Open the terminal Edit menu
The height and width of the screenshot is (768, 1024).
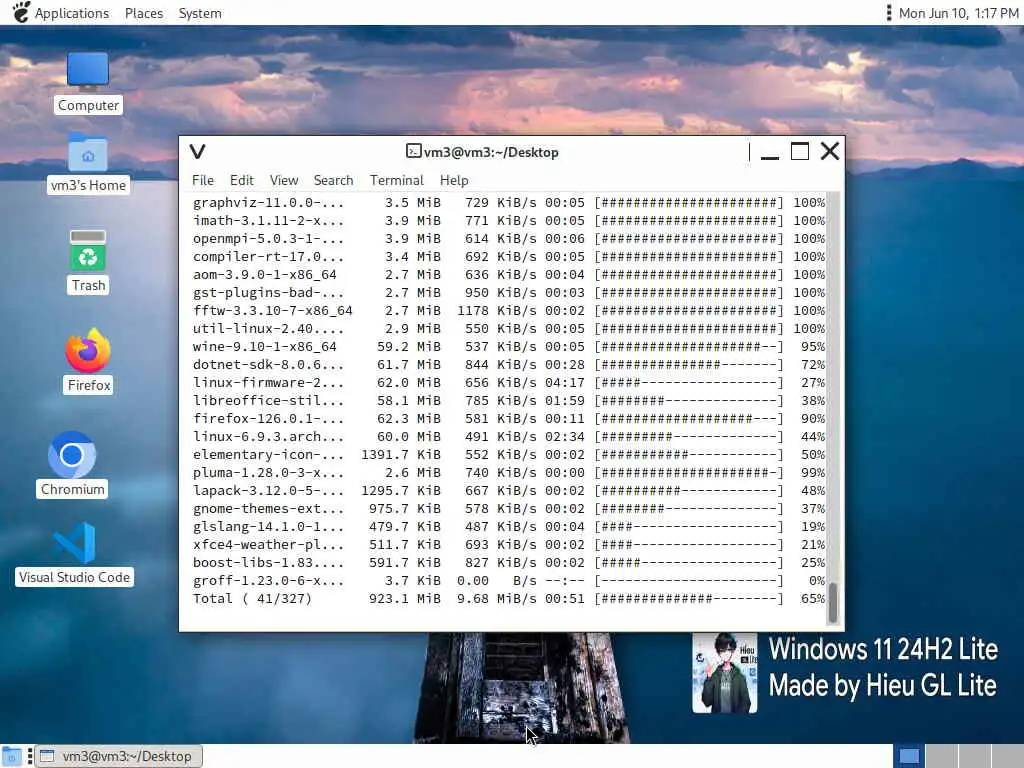coord(241,180)
